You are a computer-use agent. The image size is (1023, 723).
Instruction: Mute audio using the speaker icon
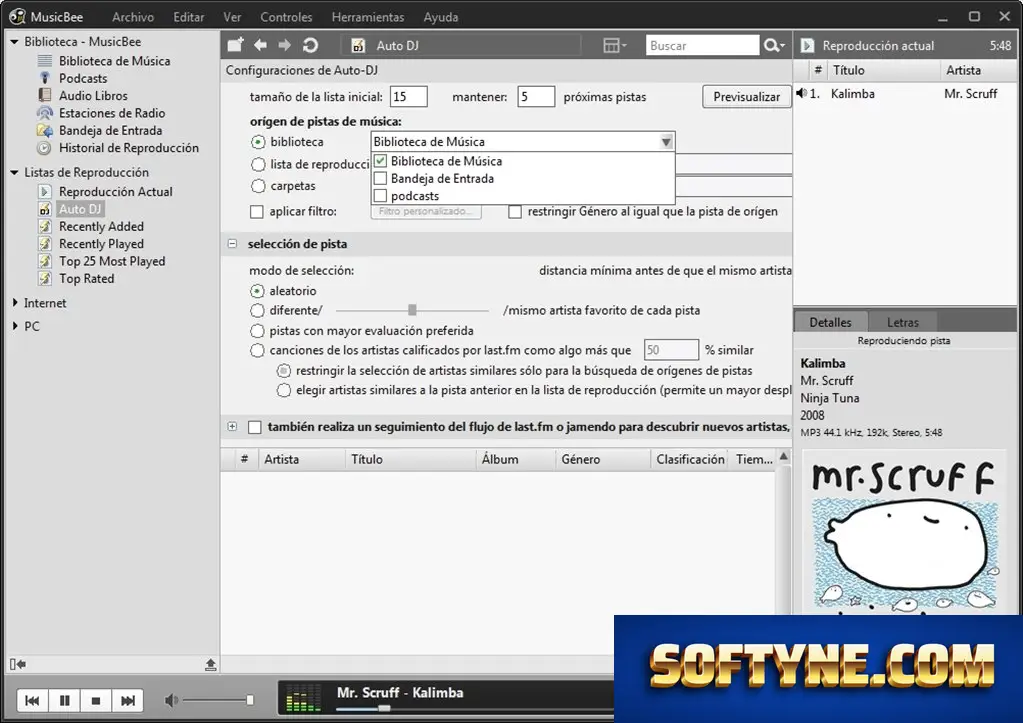[x=171, y=700]
